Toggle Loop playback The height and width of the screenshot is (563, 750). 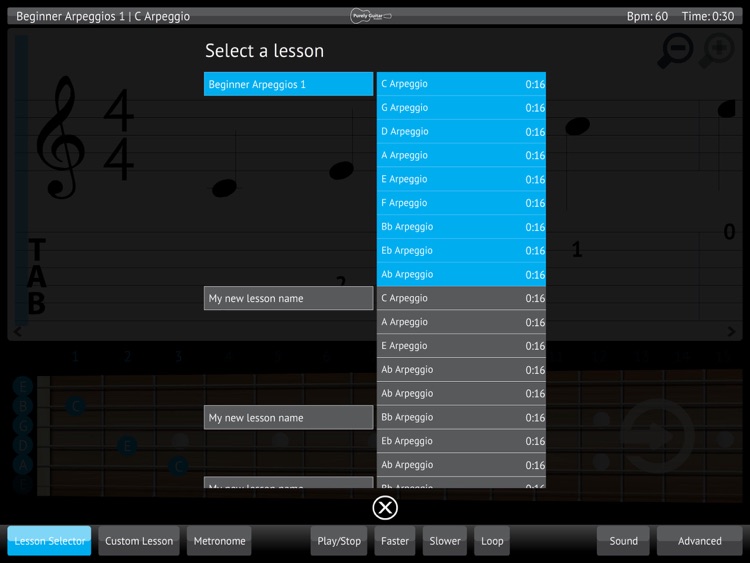(492, 541)
